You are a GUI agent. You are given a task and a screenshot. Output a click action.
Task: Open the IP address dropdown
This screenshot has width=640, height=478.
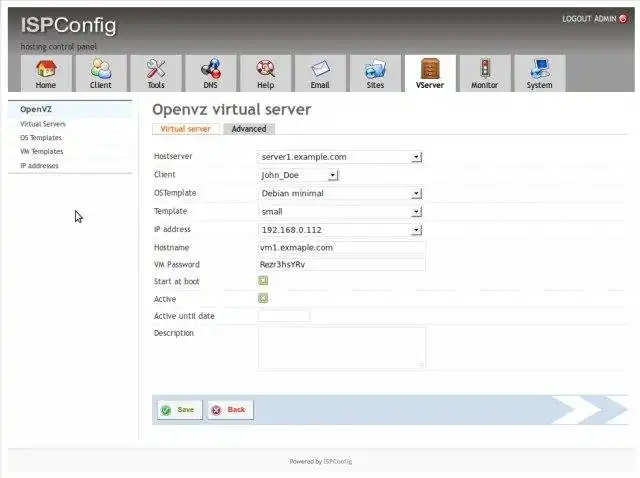click(340, 230)
